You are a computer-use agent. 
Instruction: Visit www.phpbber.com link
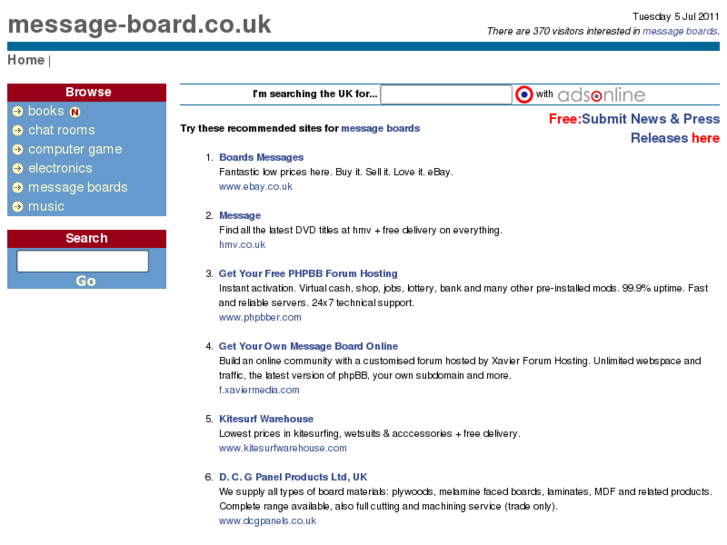[x=260, y=317]
